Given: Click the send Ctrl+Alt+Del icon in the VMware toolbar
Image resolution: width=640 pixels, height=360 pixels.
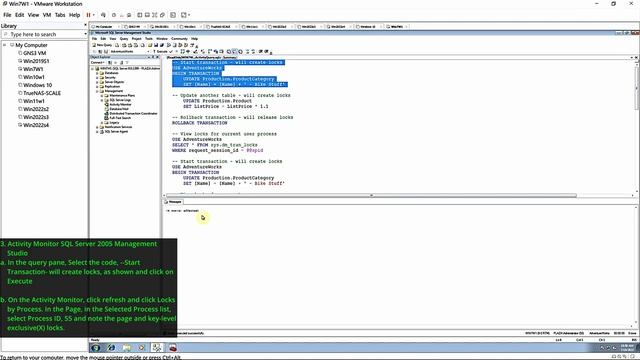Looking at the screenshot, I should pos(103,15).
